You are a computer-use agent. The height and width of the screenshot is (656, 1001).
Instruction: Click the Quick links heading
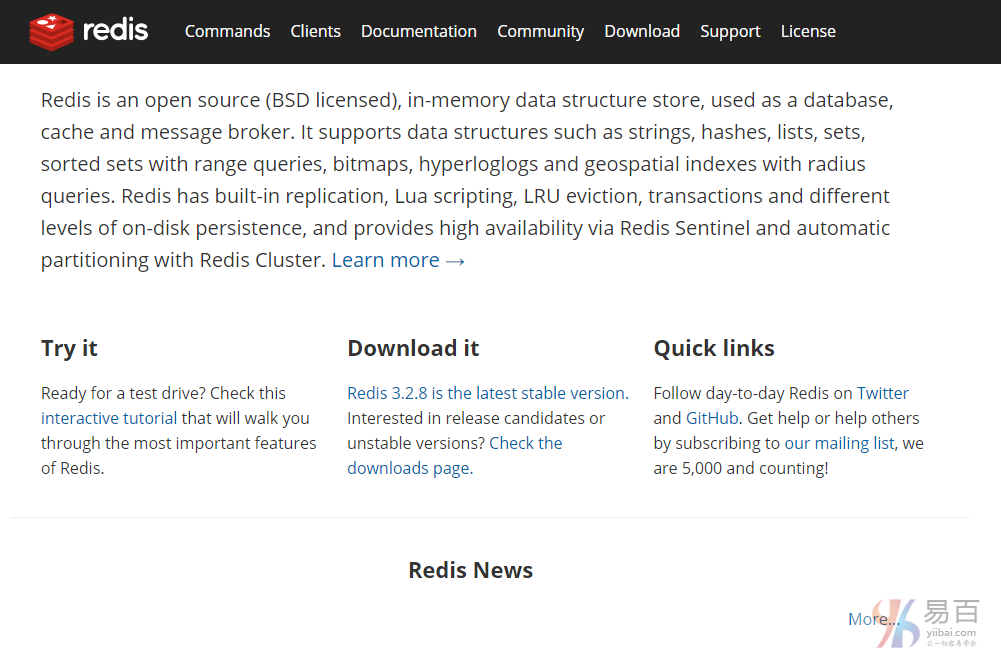pos(714,348)
